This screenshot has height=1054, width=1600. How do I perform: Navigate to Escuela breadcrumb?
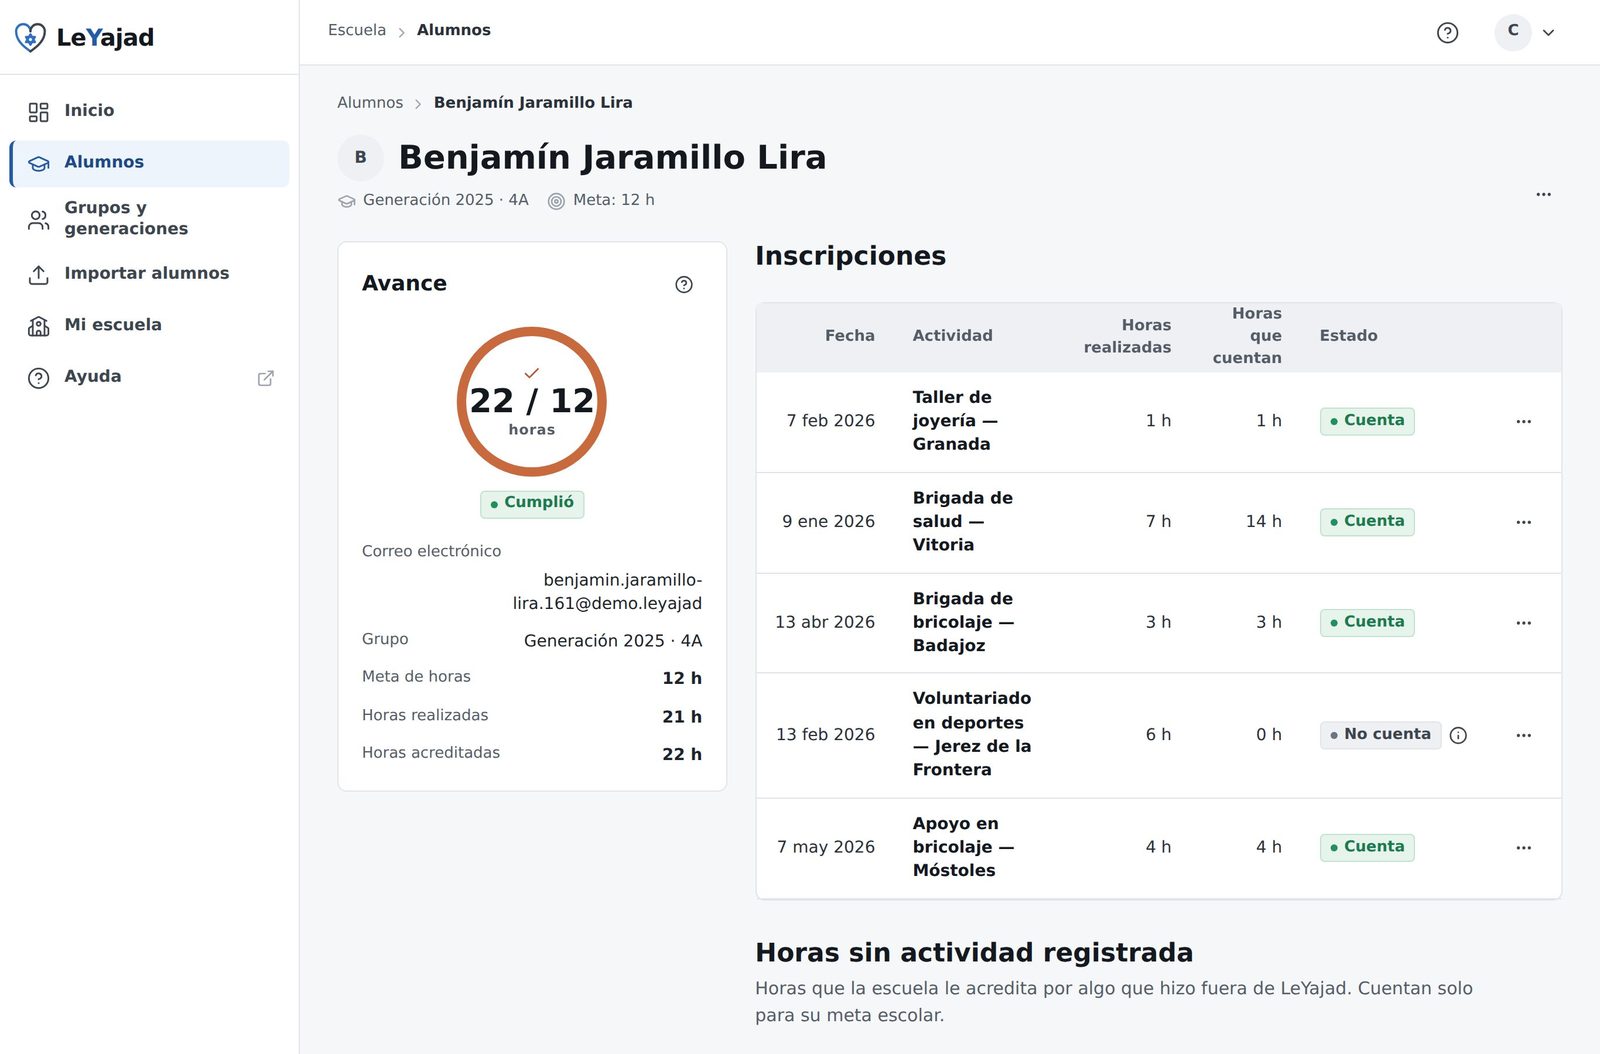357,30
